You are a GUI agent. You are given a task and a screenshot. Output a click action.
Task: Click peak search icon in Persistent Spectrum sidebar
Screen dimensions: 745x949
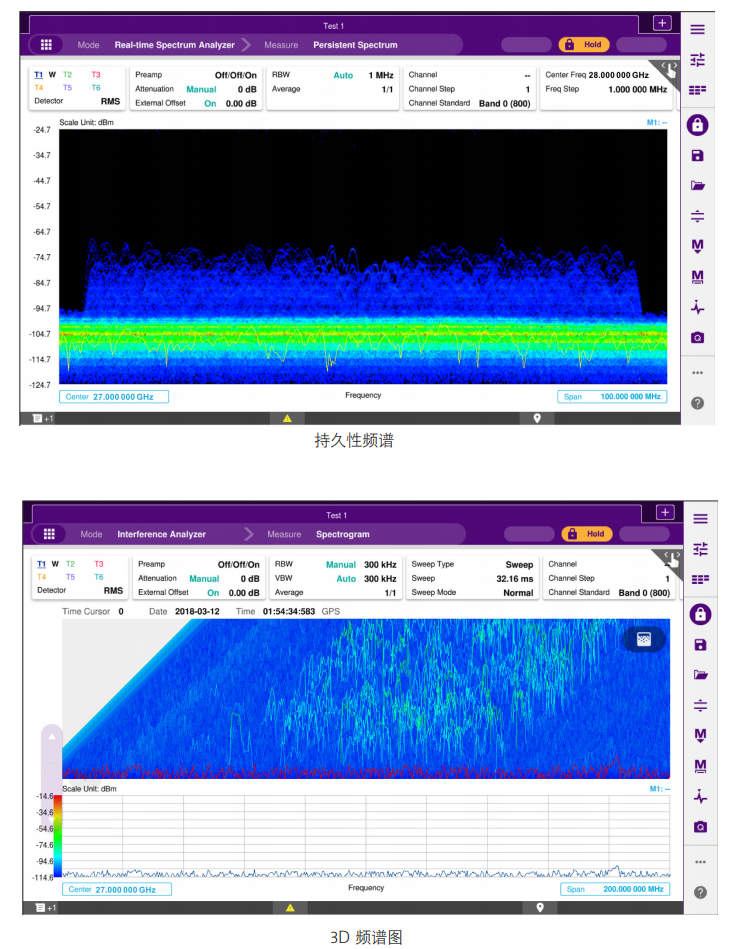[x=697, y=307]
